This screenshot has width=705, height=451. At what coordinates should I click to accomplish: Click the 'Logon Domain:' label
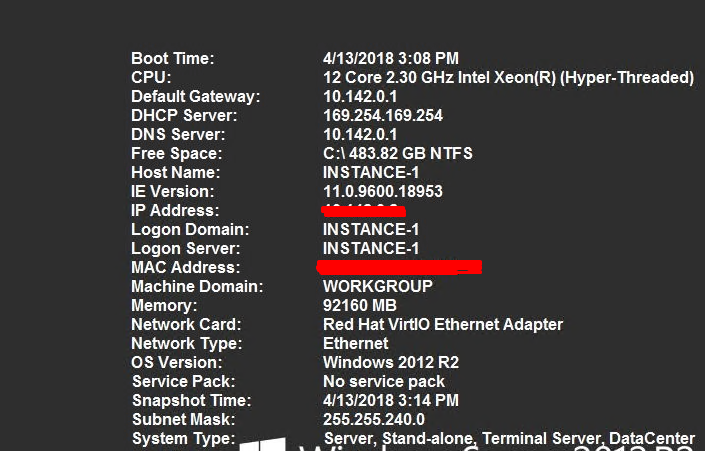pyautogui.click(x=190, y=229)
